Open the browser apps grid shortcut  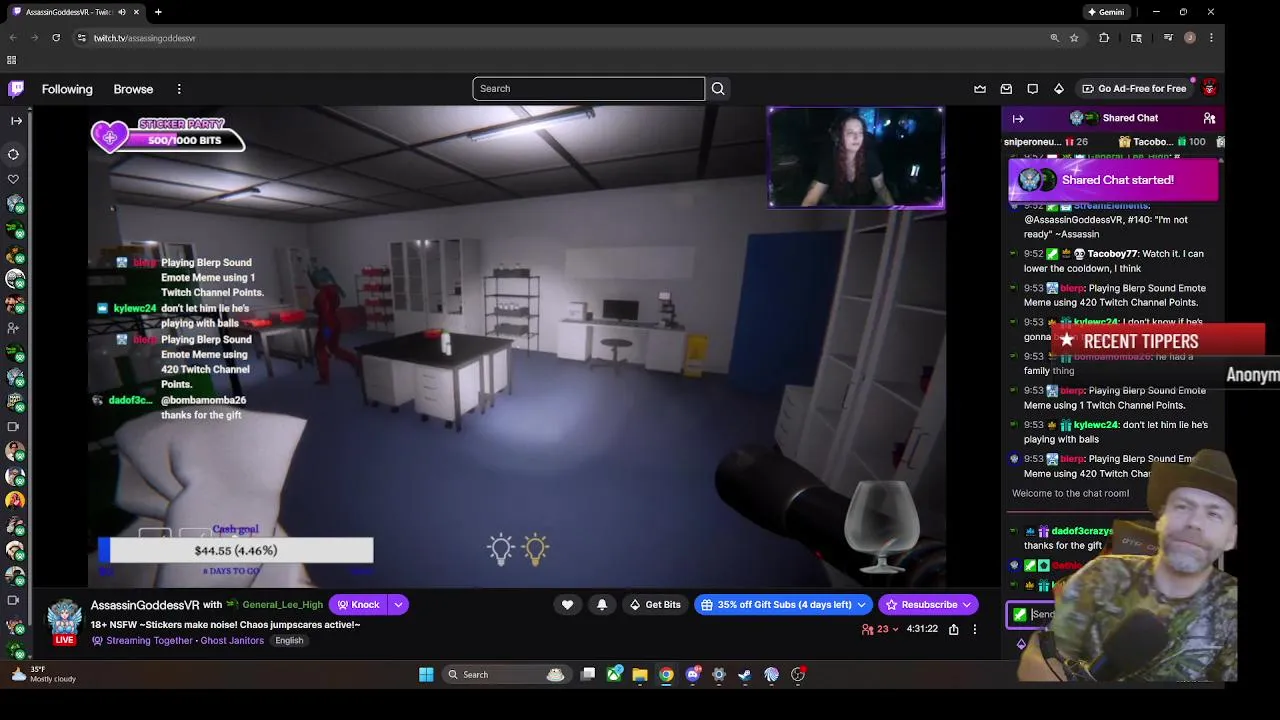(12, 60)
